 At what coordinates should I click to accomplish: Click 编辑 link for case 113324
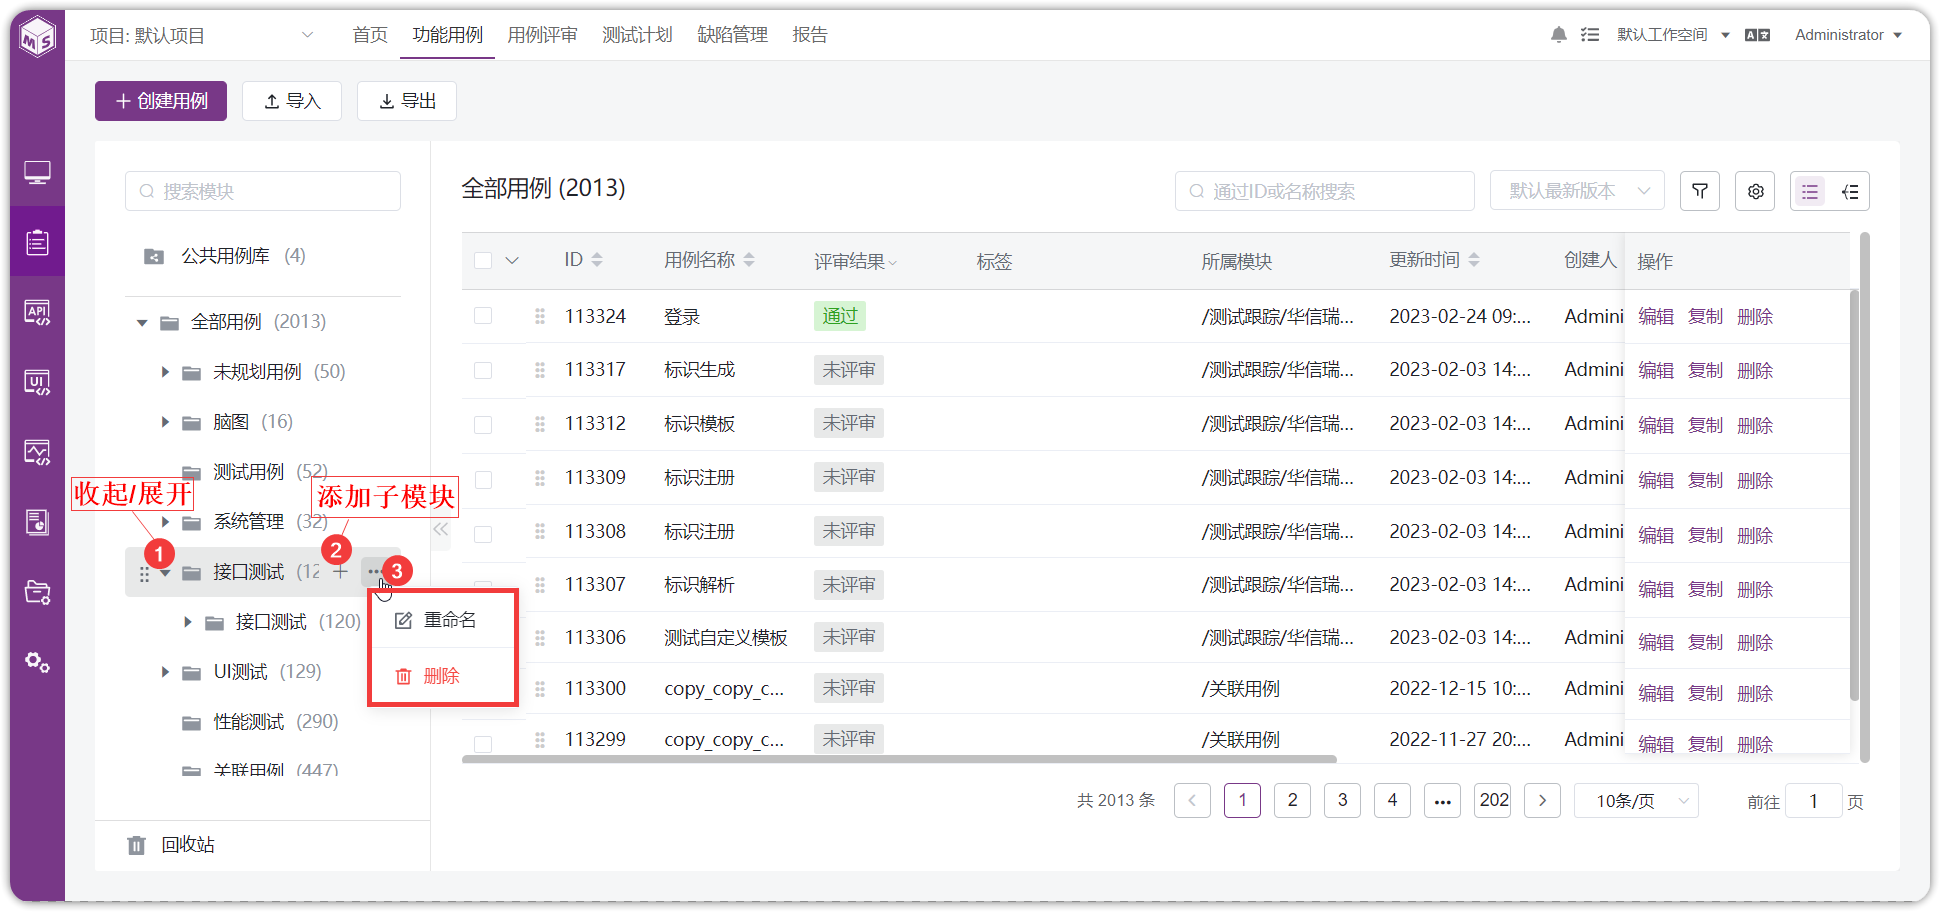coord(1656,317)
